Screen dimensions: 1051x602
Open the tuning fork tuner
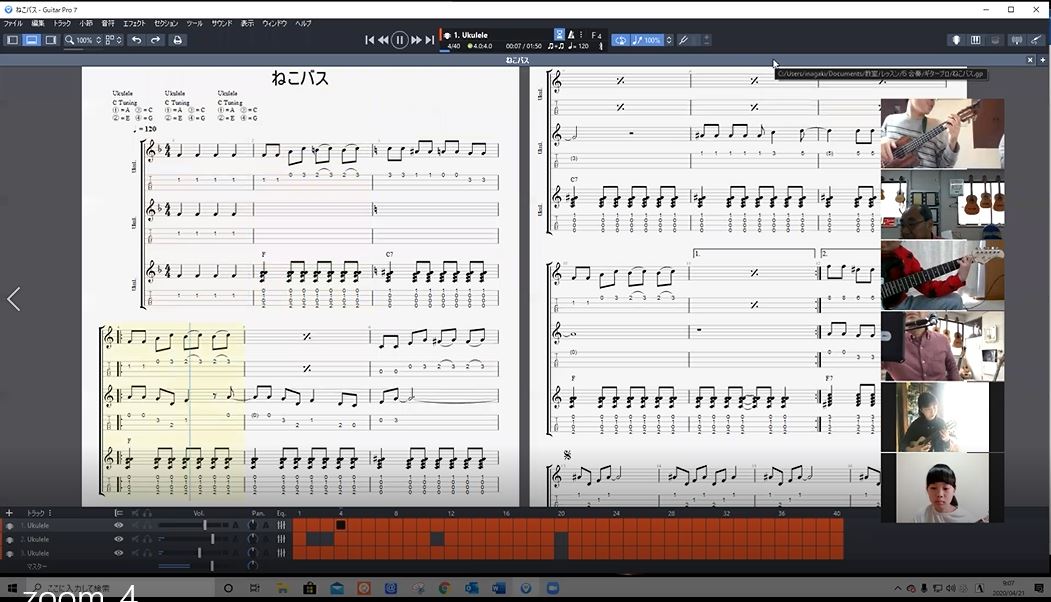pos(684,40)
